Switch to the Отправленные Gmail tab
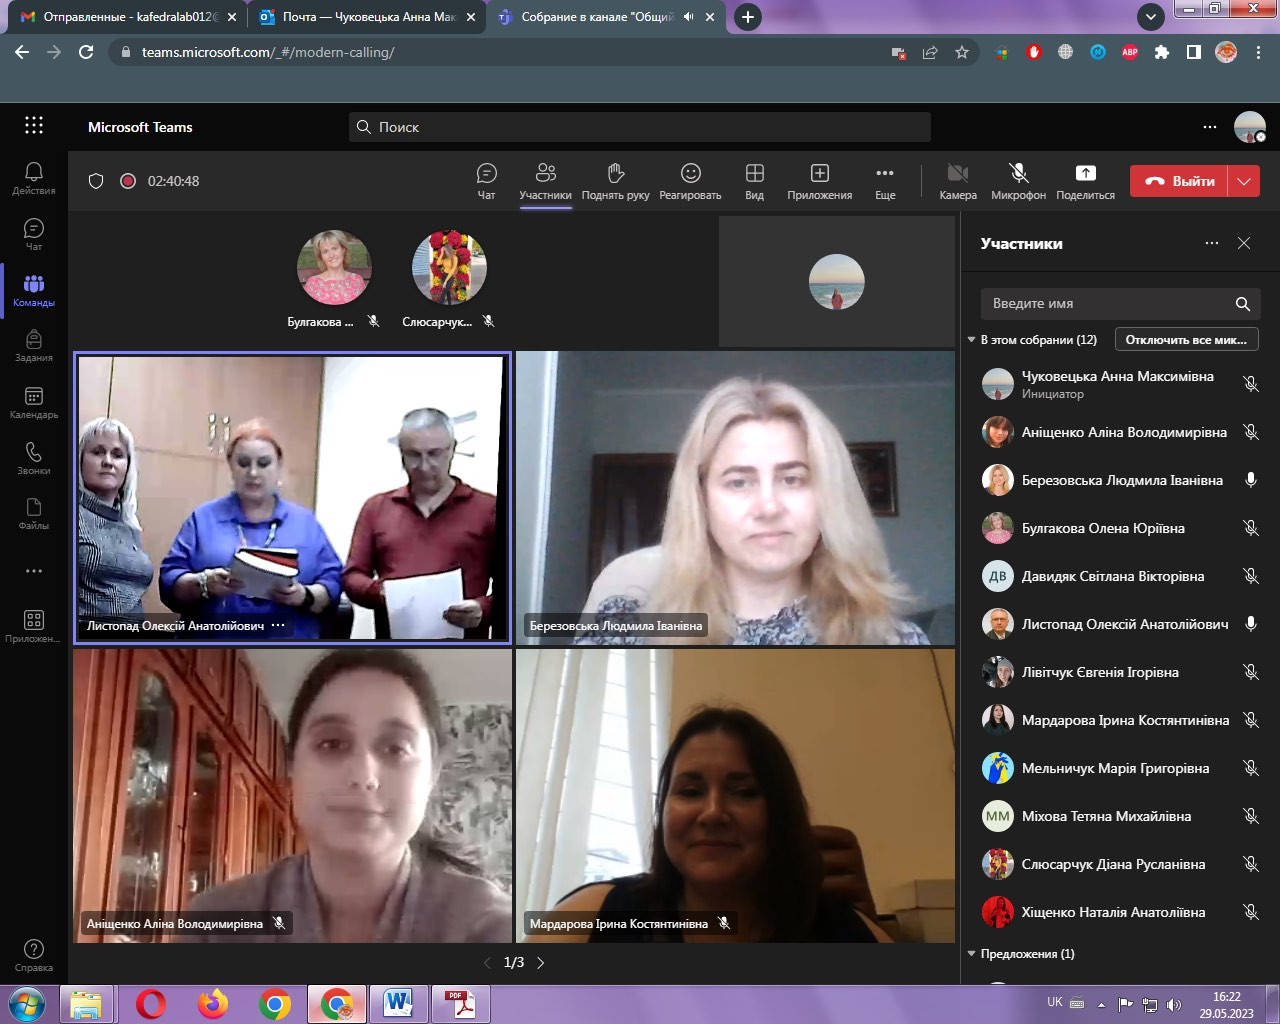The height and width of the screenshot is (1024, 1280). pyautogui.click(x=127, y=17)
